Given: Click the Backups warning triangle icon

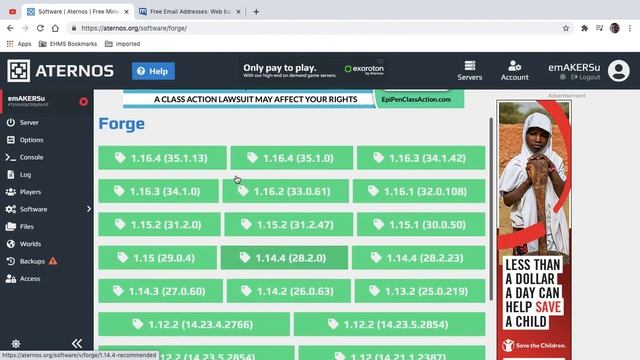Looking at the screenshot, I should 53,261.
